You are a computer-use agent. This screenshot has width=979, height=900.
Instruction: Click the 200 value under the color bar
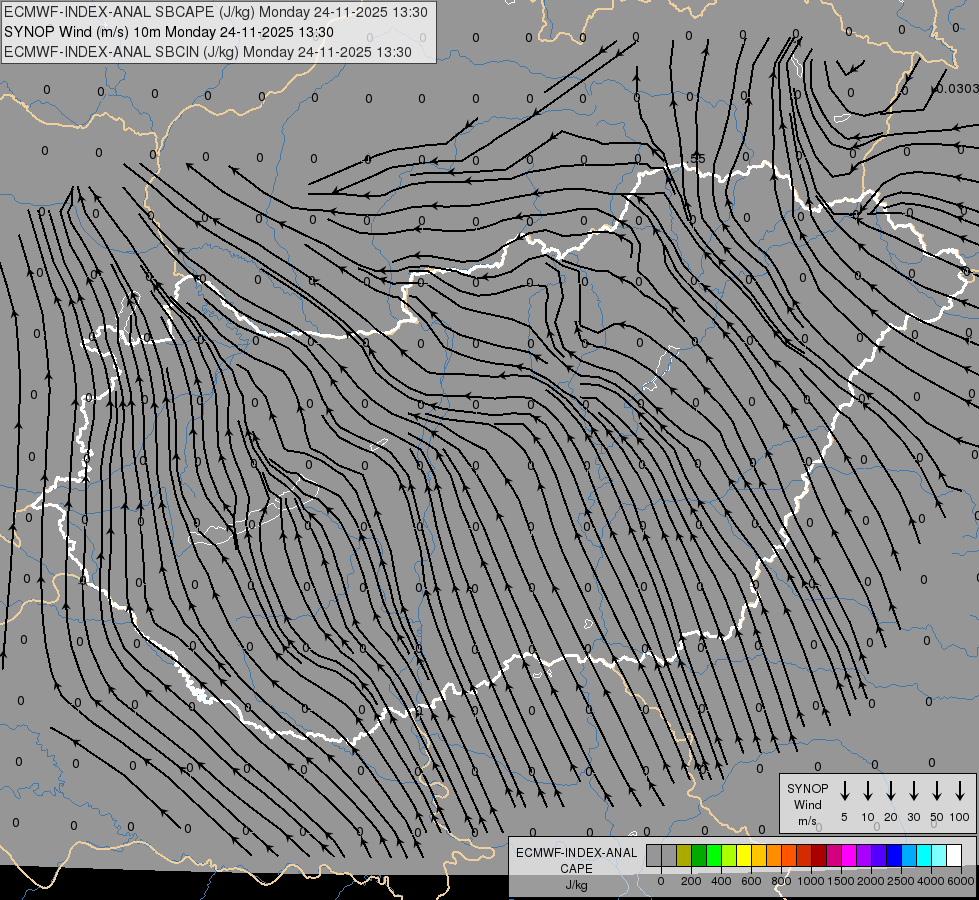[691, 881]
